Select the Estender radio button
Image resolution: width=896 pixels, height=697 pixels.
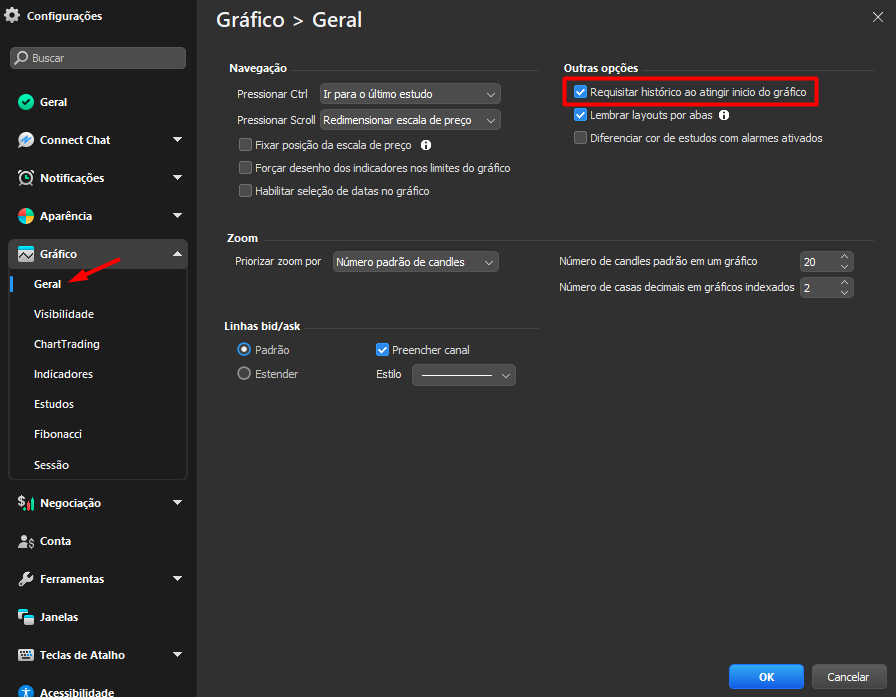(244, 374)
